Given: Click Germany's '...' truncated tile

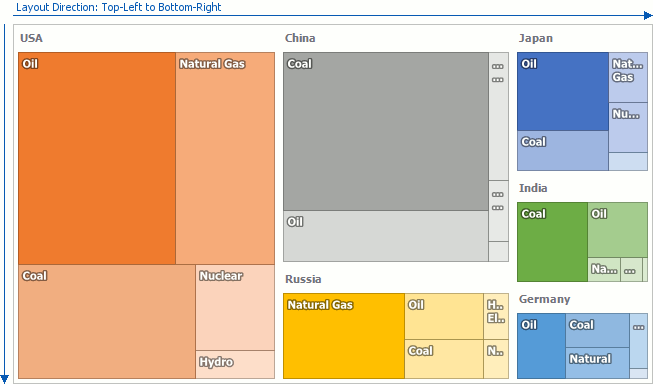Looking at the screenshot, I should (x=638, y=341).
